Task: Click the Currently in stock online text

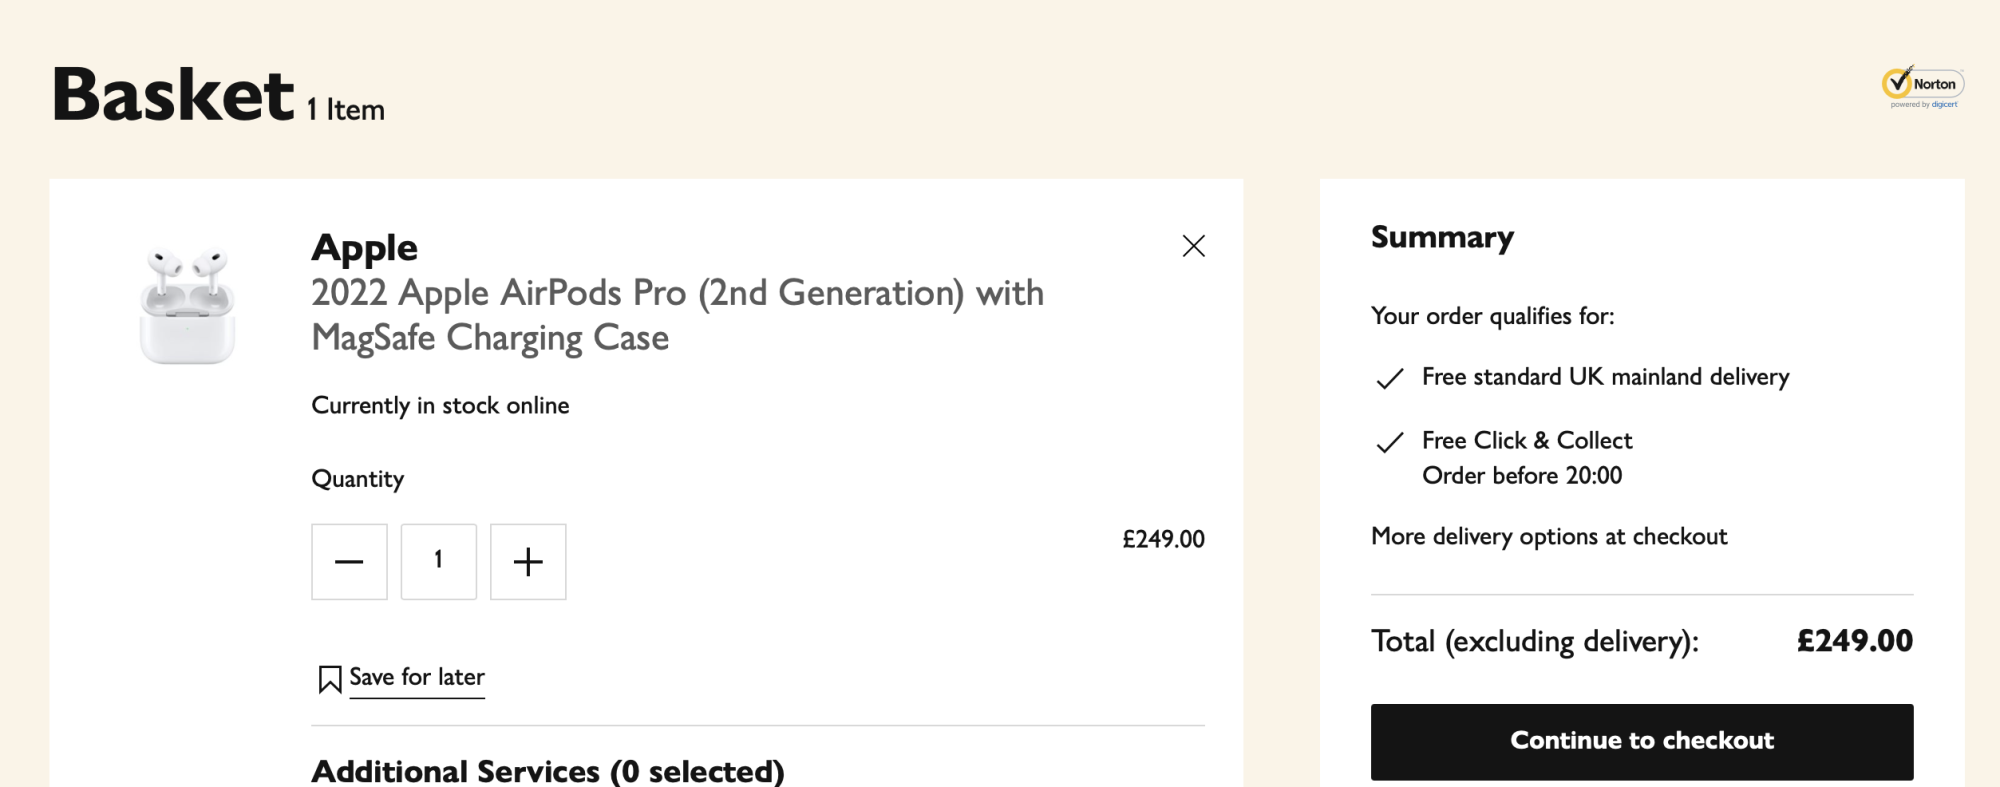Action: pyautogui.click(x=440, y=406)
